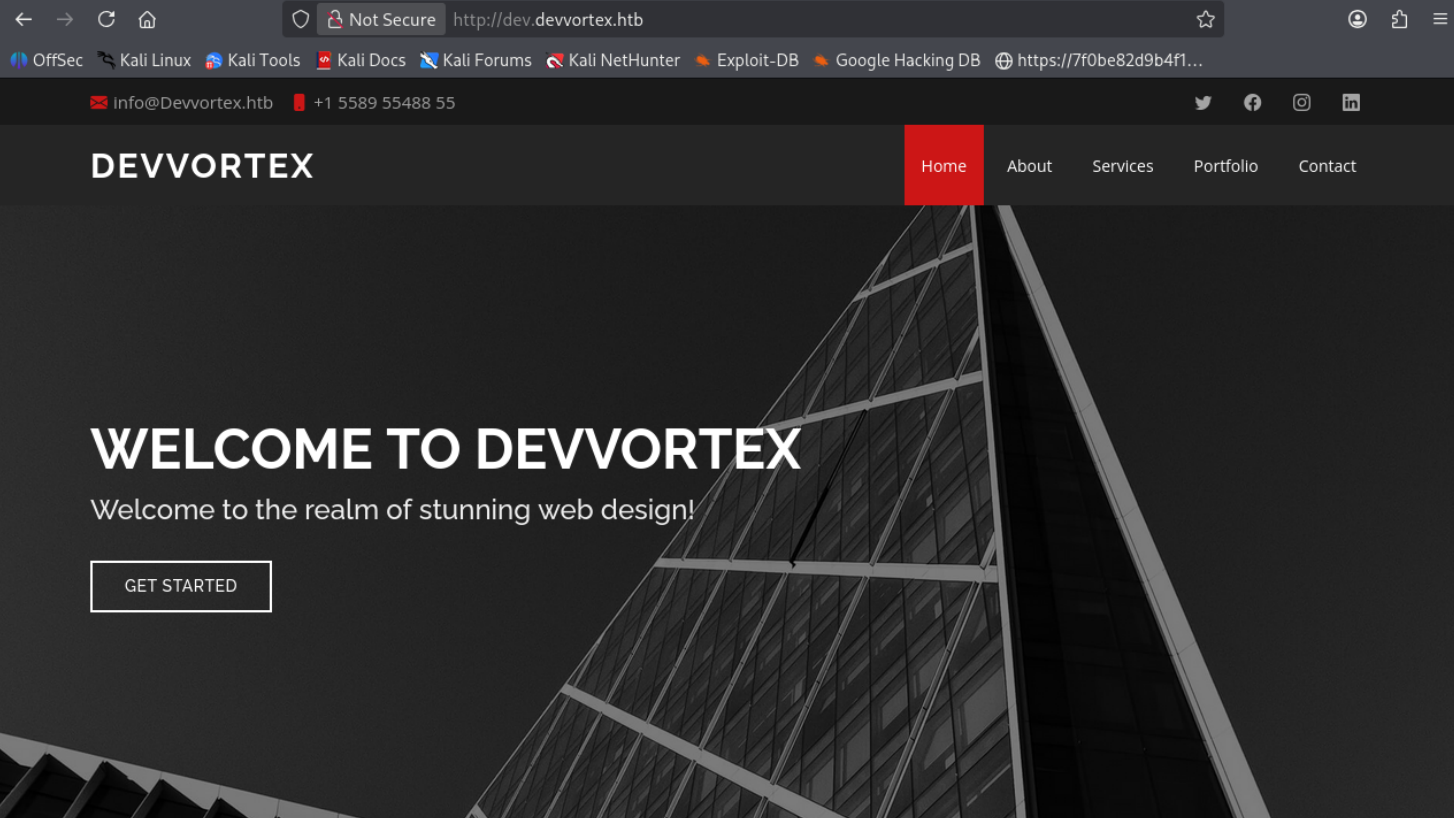Show the Not Secure connection info
This screenshot has width=1454, height=818.
[x=381, y=19]
